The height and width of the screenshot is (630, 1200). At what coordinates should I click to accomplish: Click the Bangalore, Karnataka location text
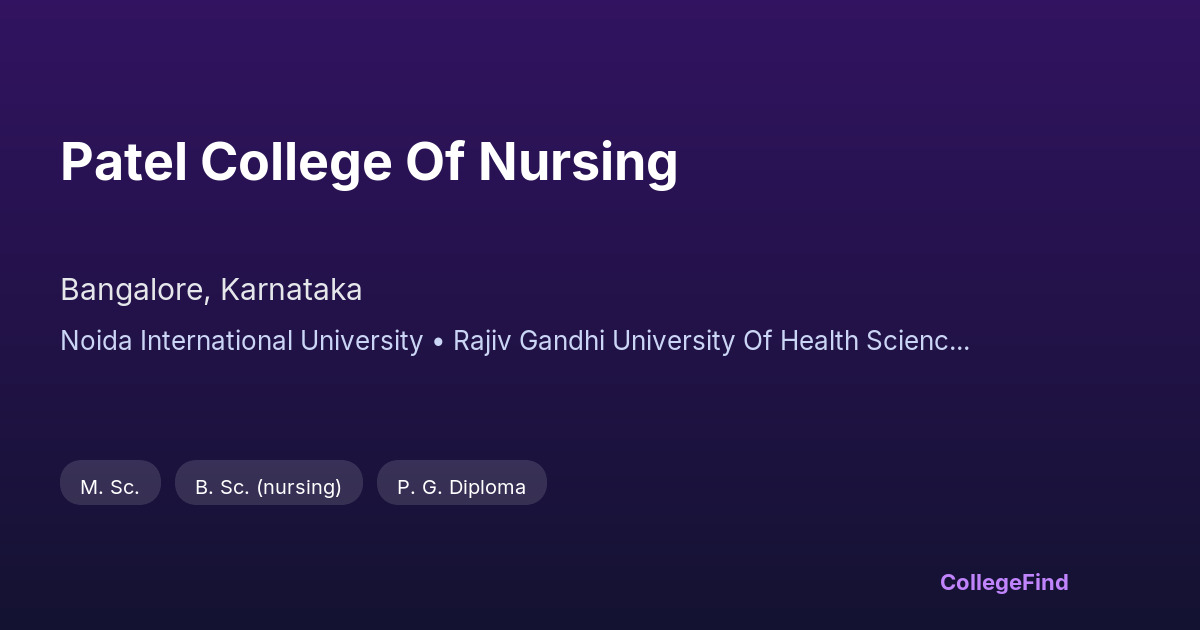point(211,290)
